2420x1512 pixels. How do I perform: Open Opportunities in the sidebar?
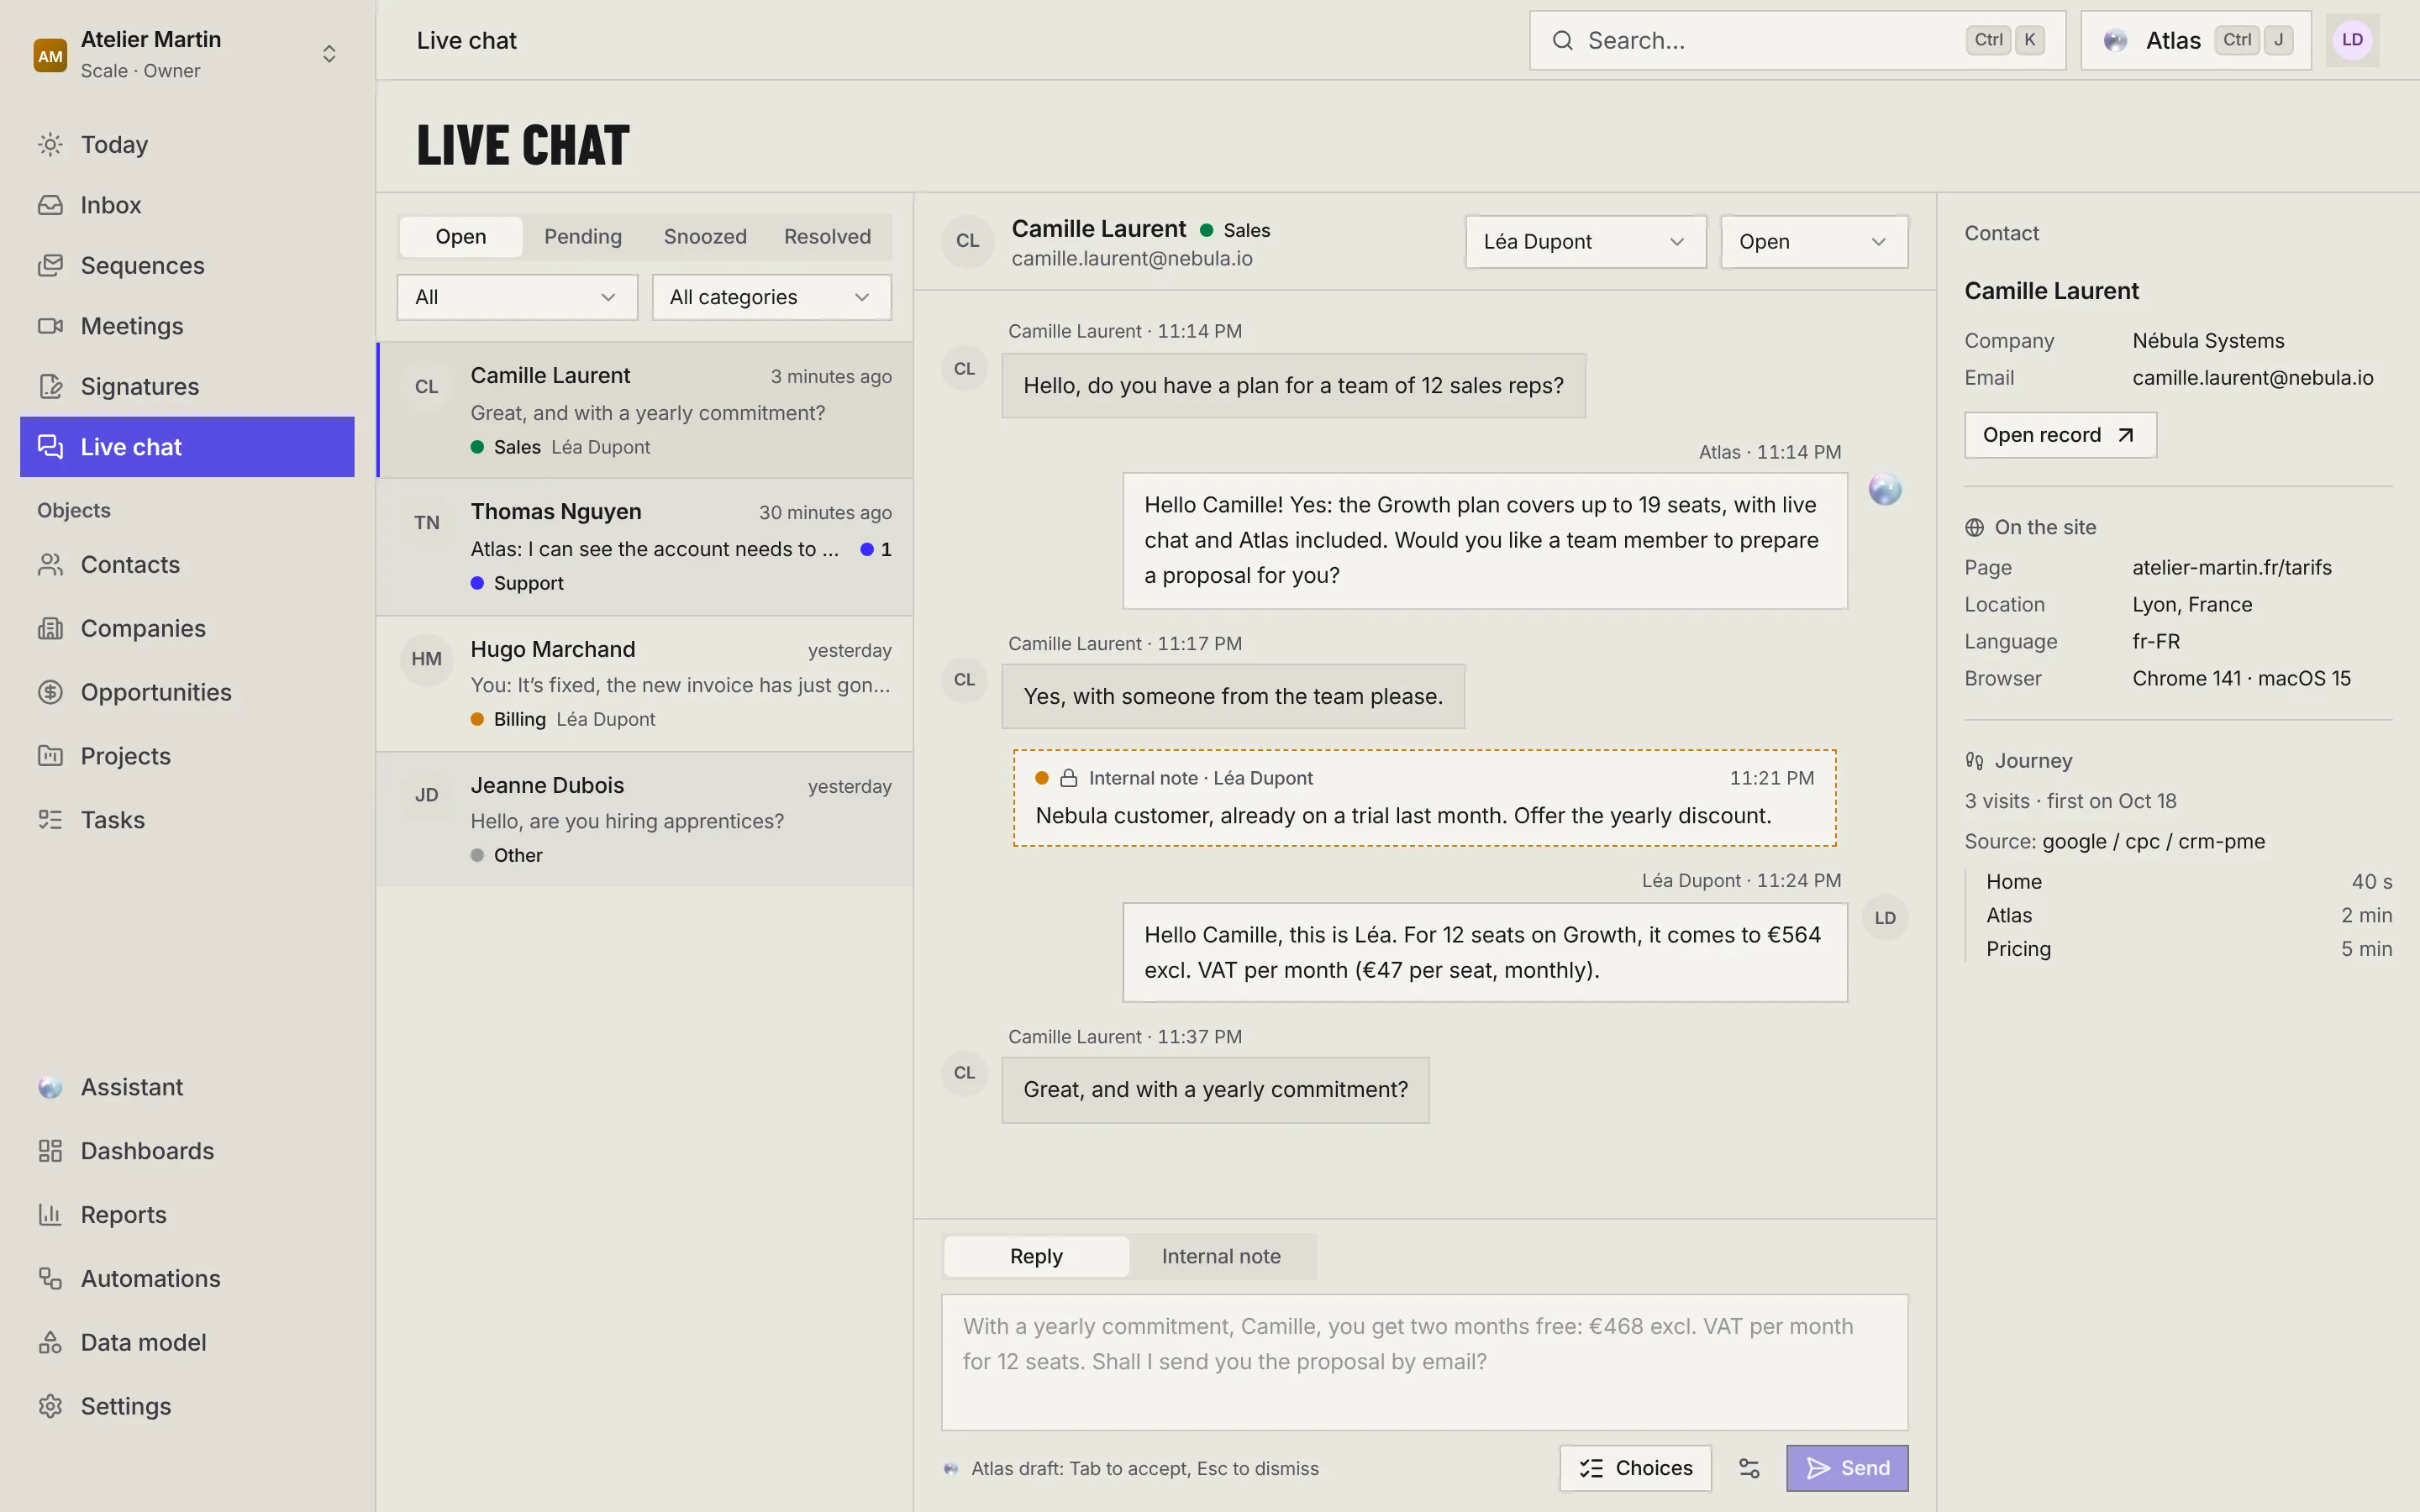187,692
